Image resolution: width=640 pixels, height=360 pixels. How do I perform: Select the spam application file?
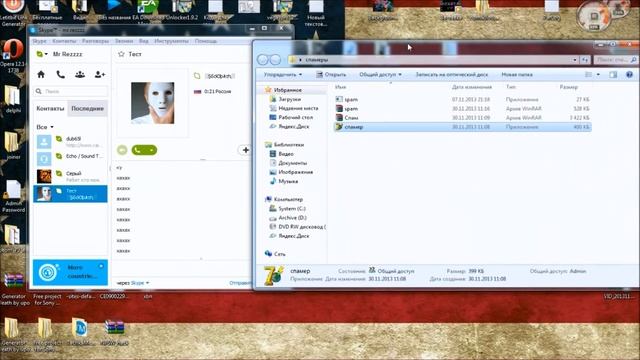tap(462, 99)
